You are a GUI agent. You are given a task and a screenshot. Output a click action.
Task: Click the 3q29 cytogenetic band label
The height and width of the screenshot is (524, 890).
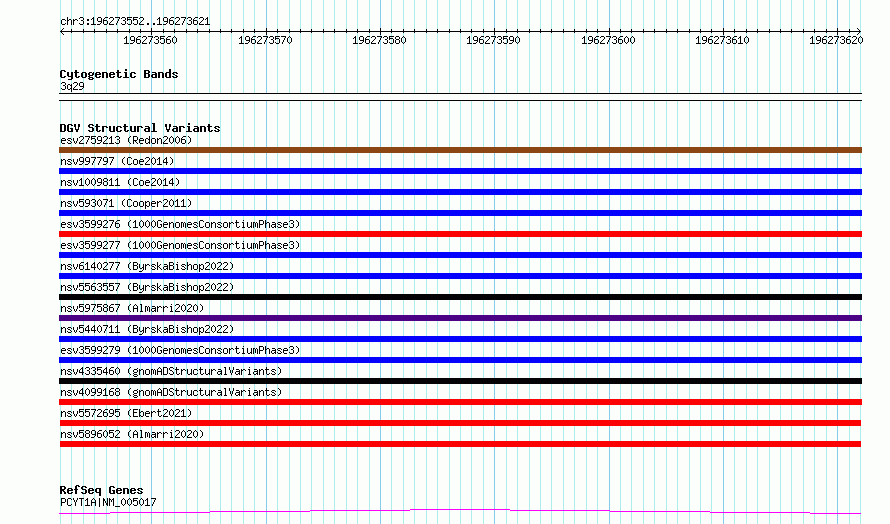(x=72, y=86)
